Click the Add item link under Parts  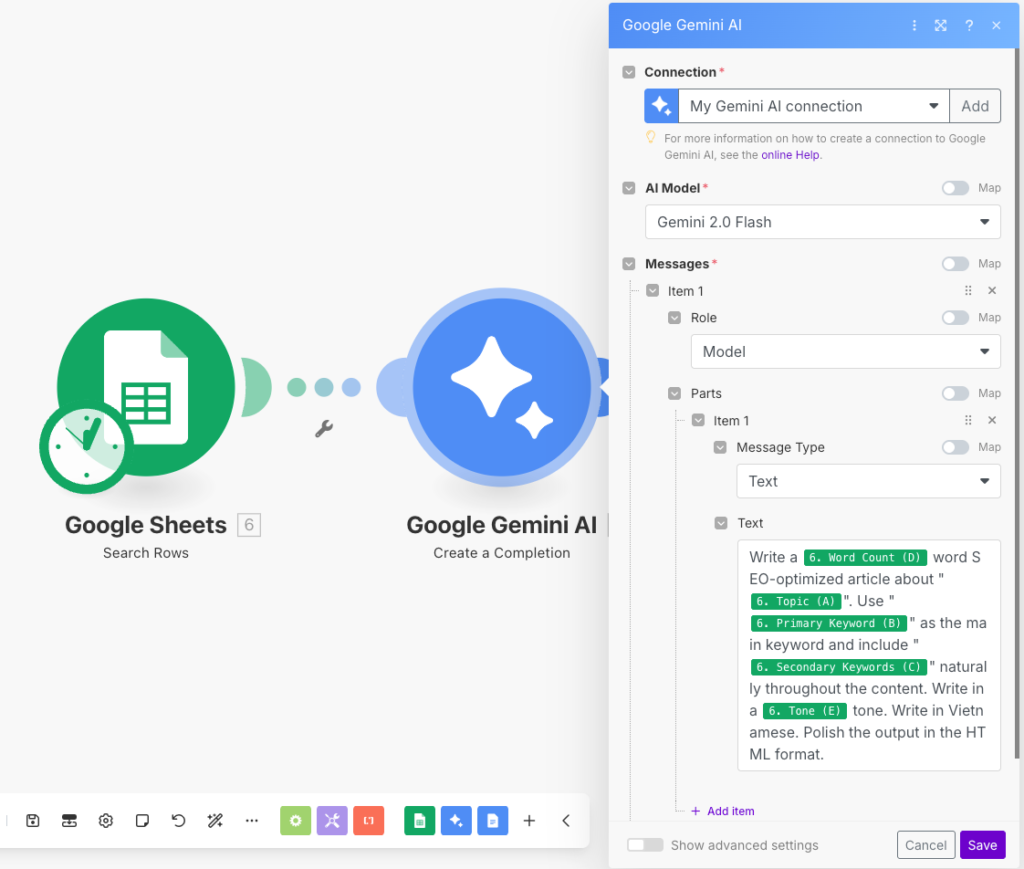click(x=723, y=811)
